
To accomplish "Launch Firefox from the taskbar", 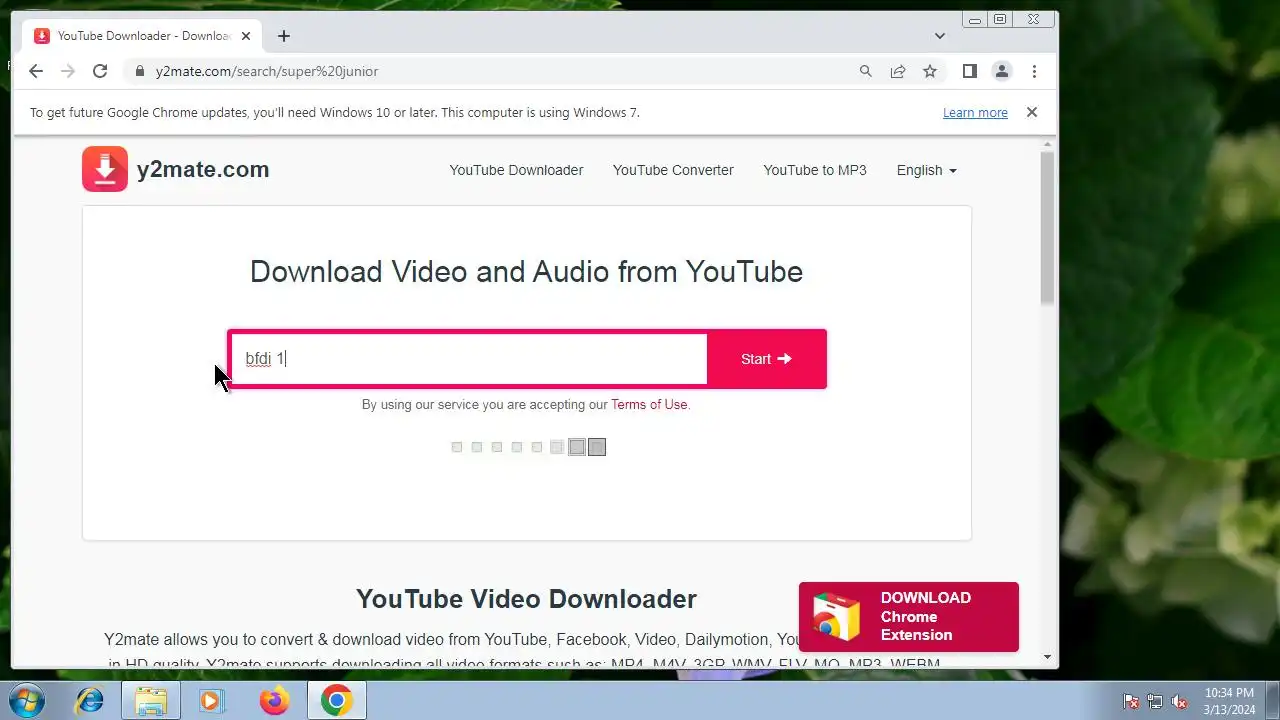I will tap(274, 701).
